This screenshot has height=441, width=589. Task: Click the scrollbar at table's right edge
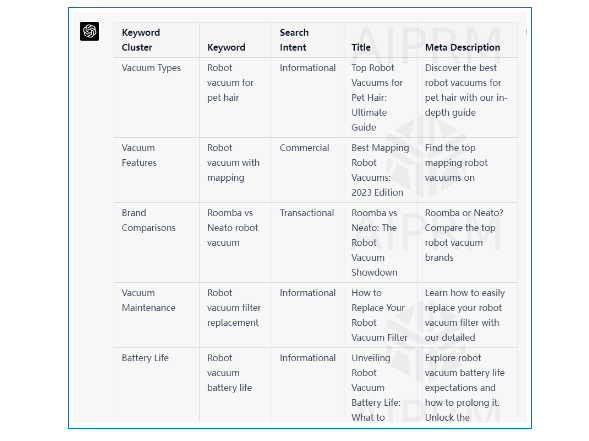pos(526,32)
